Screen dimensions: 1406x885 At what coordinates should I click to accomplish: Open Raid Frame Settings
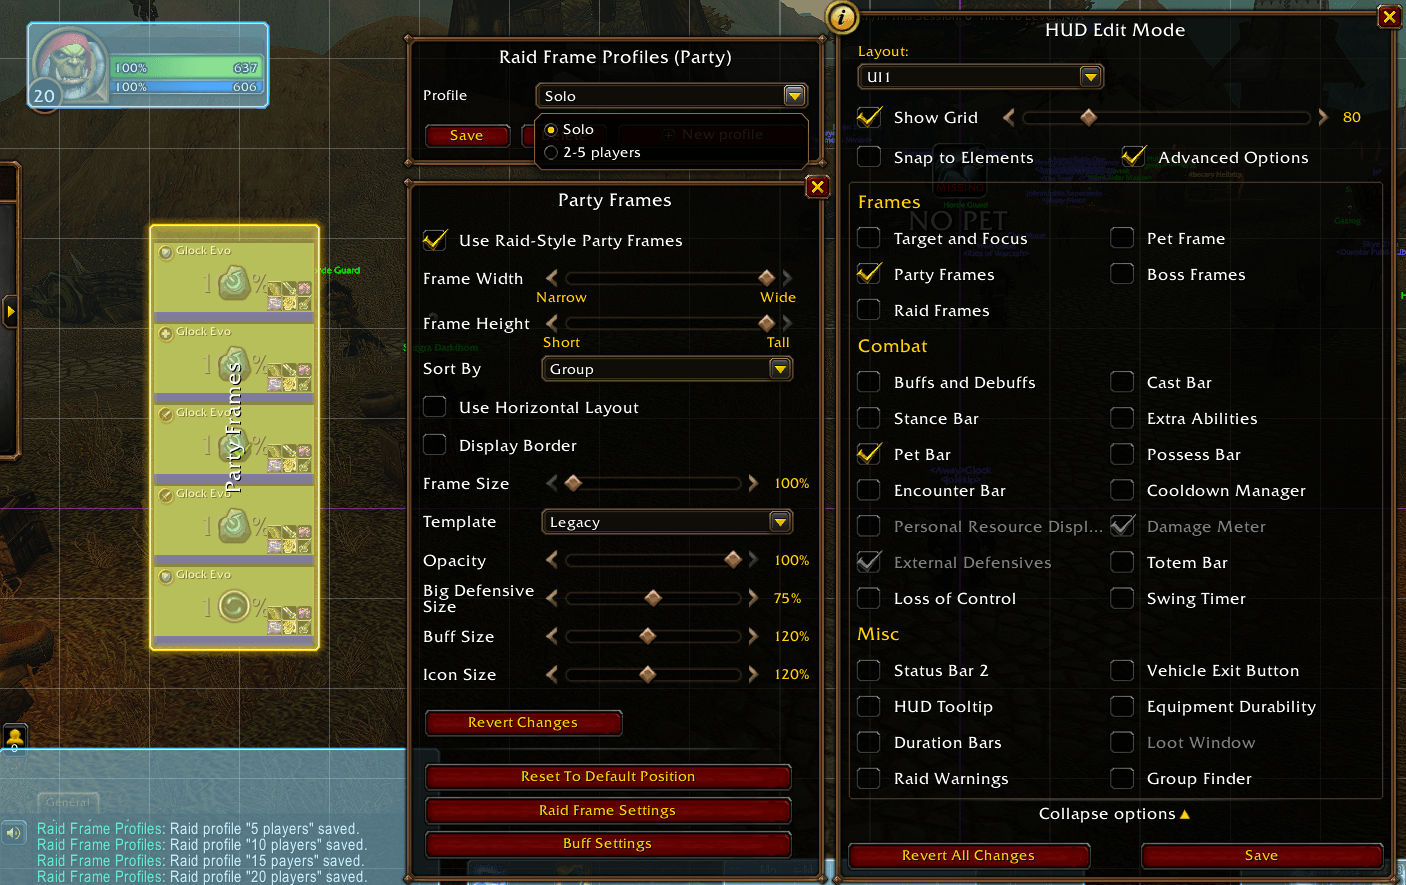[x=608, y=810]
